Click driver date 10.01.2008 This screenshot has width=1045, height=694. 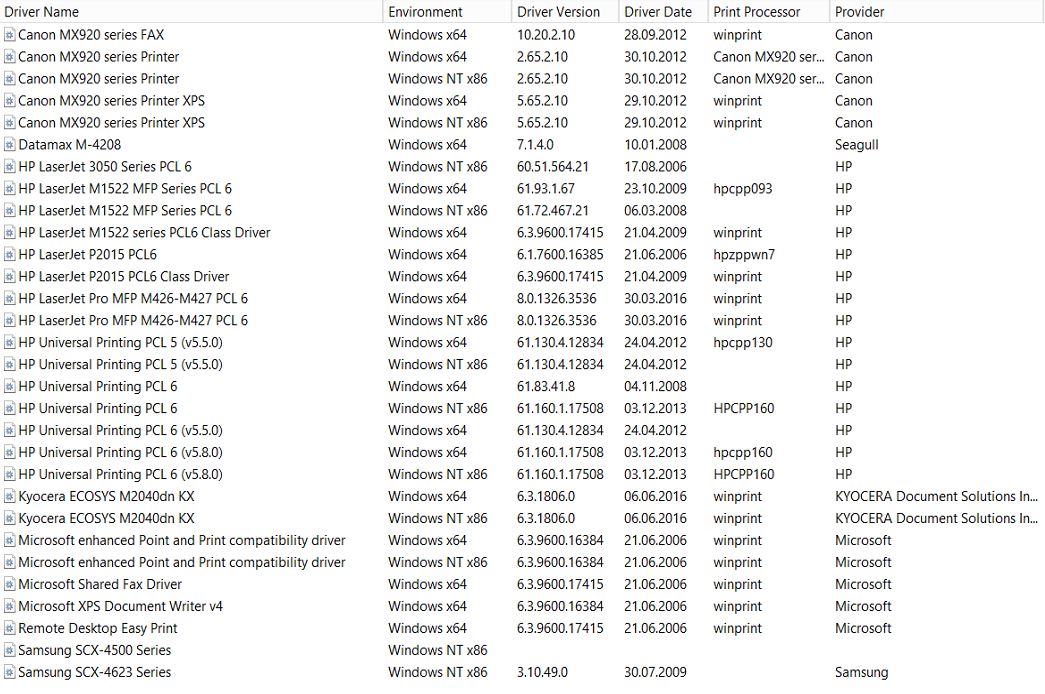pos(655,145)
